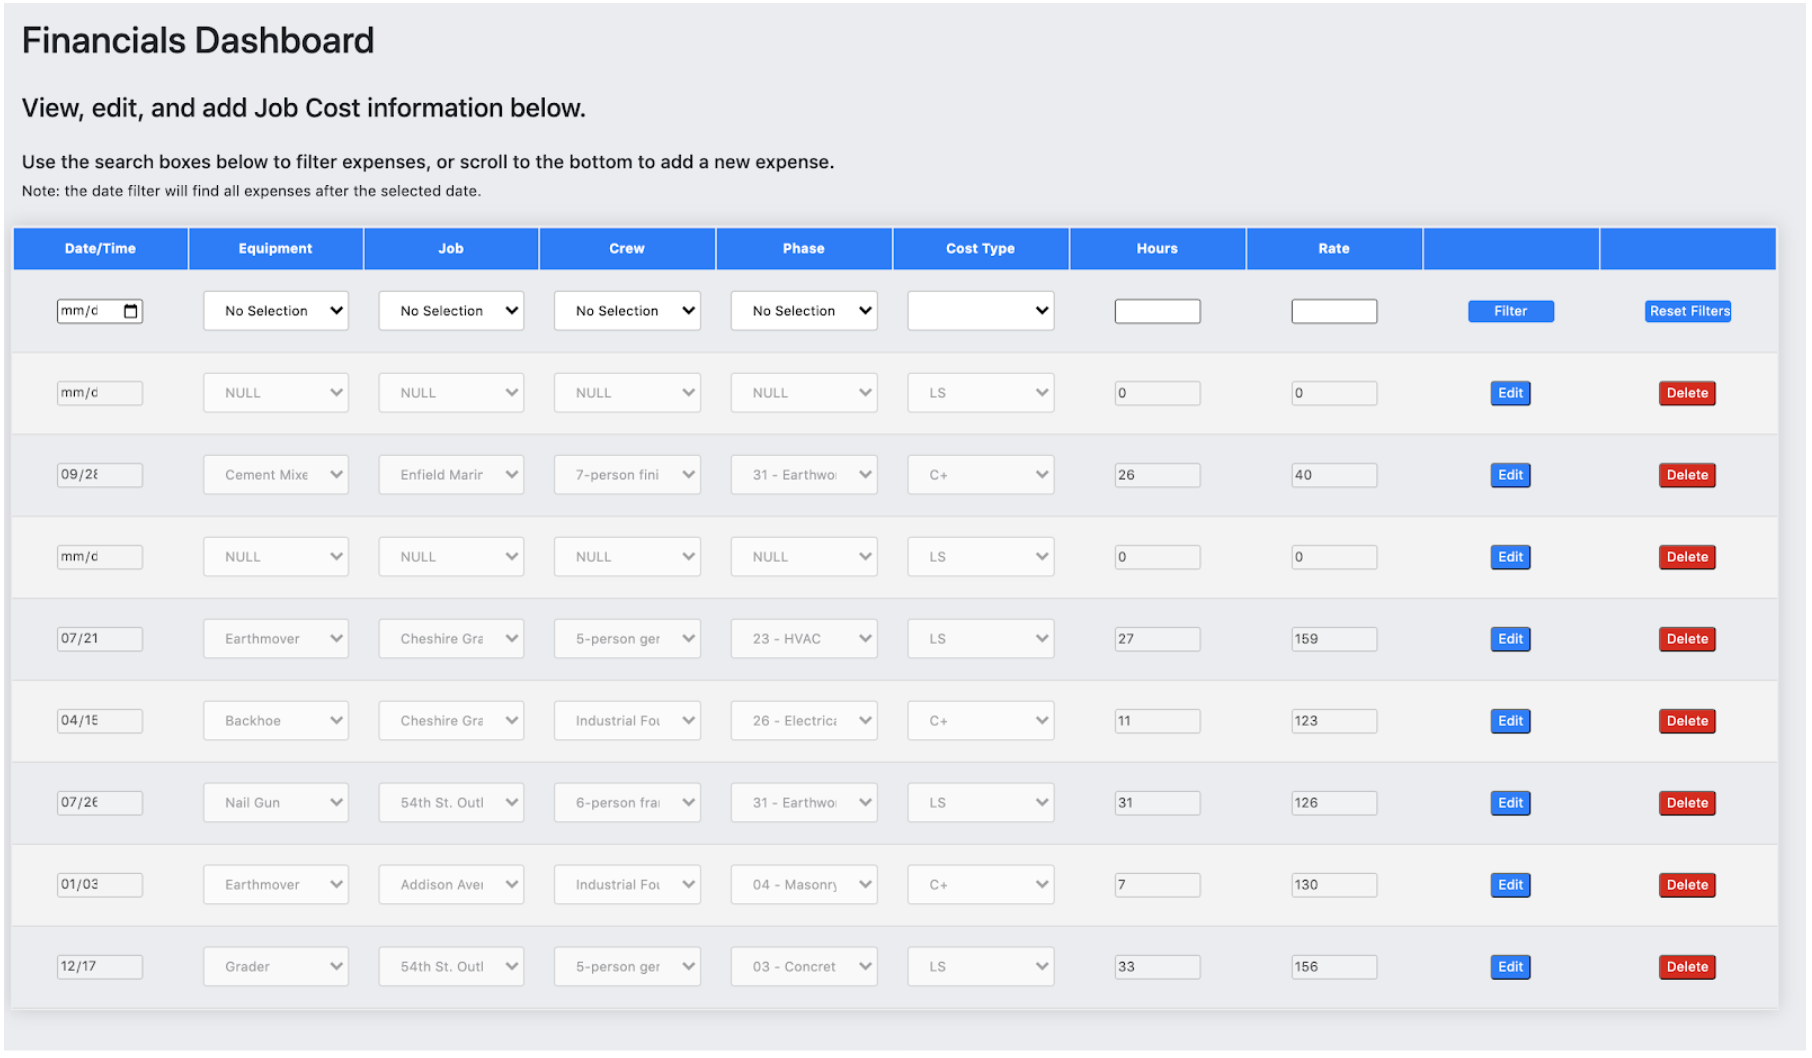
Task: Delete the 23 - HVAC expense row
Action: pos(1687,639)
